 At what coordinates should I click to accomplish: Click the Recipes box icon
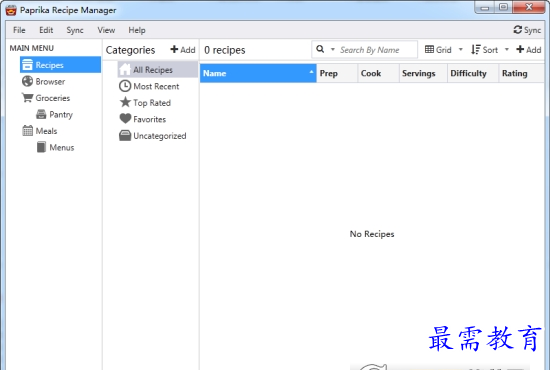[27, 65]
